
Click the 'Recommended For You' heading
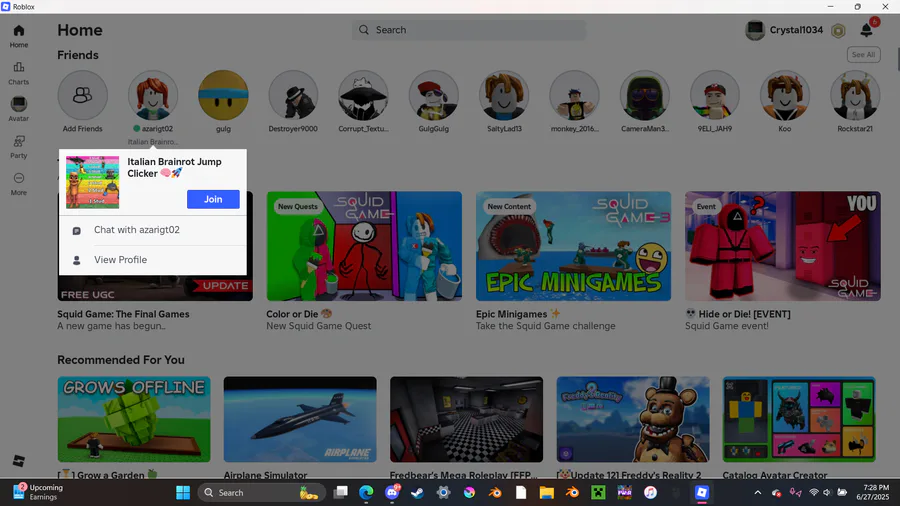pyautogui.click(x=121, y=360)
